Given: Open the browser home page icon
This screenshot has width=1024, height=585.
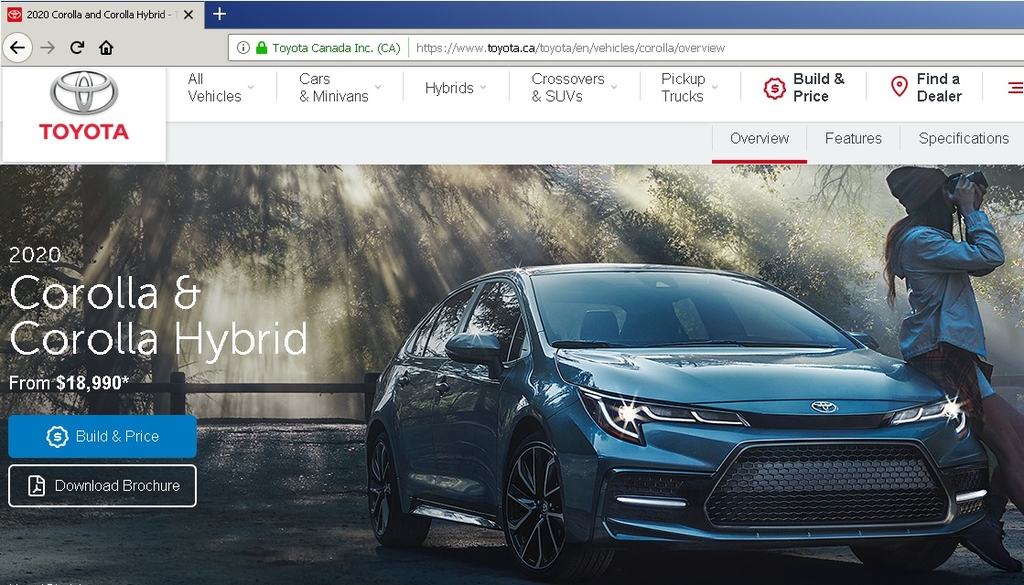Looking at the screenshot, I should (106, 48).
